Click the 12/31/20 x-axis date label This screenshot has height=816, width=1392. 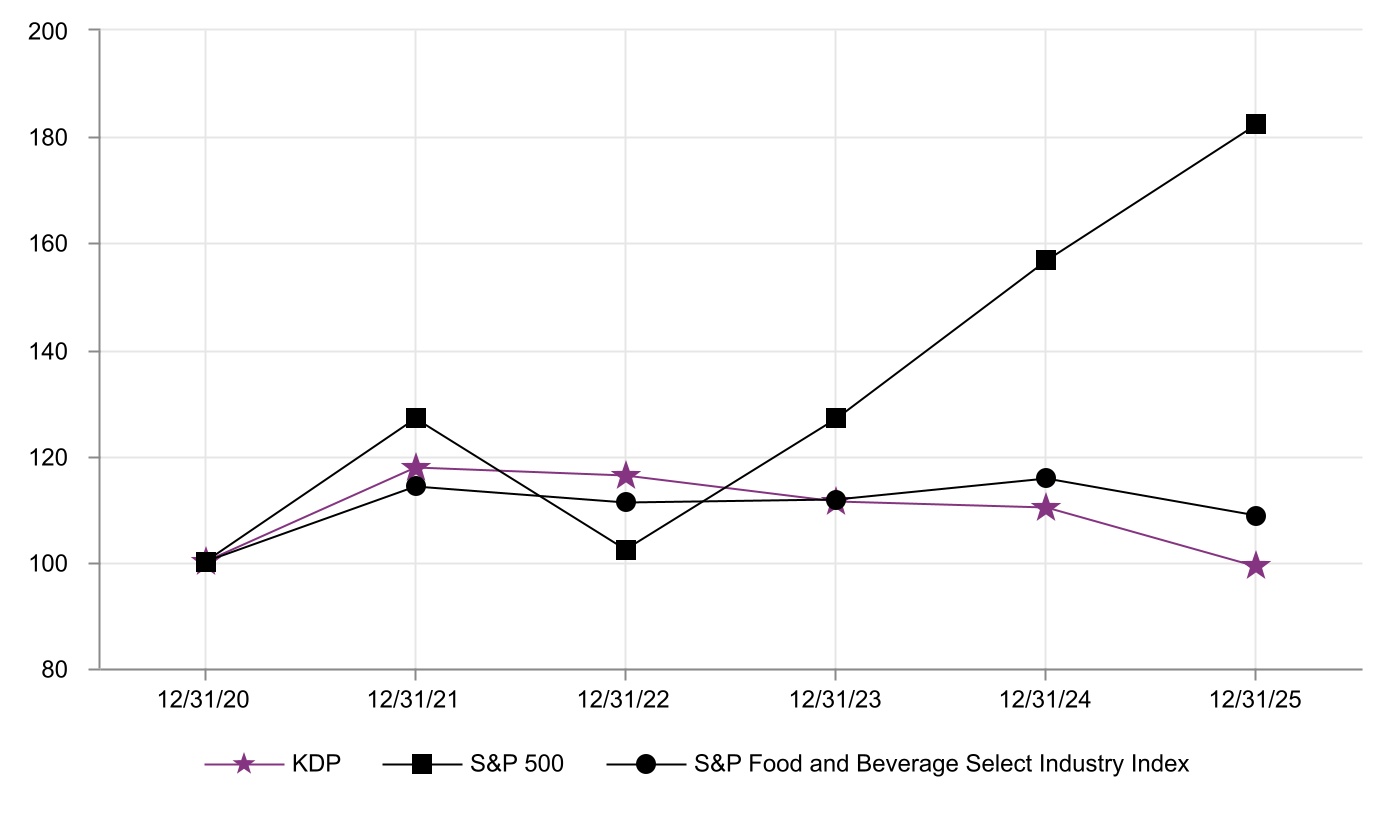click(x=206, y=700)
